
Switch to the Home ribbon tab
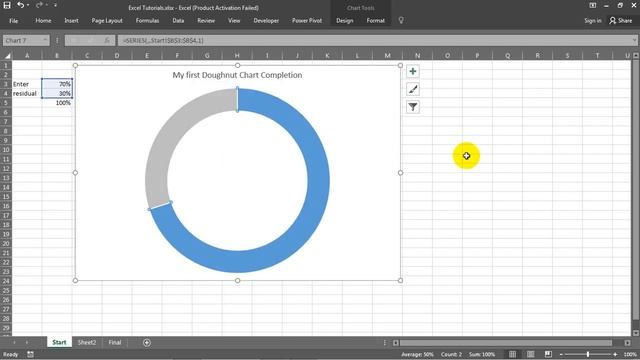[43, 20]
